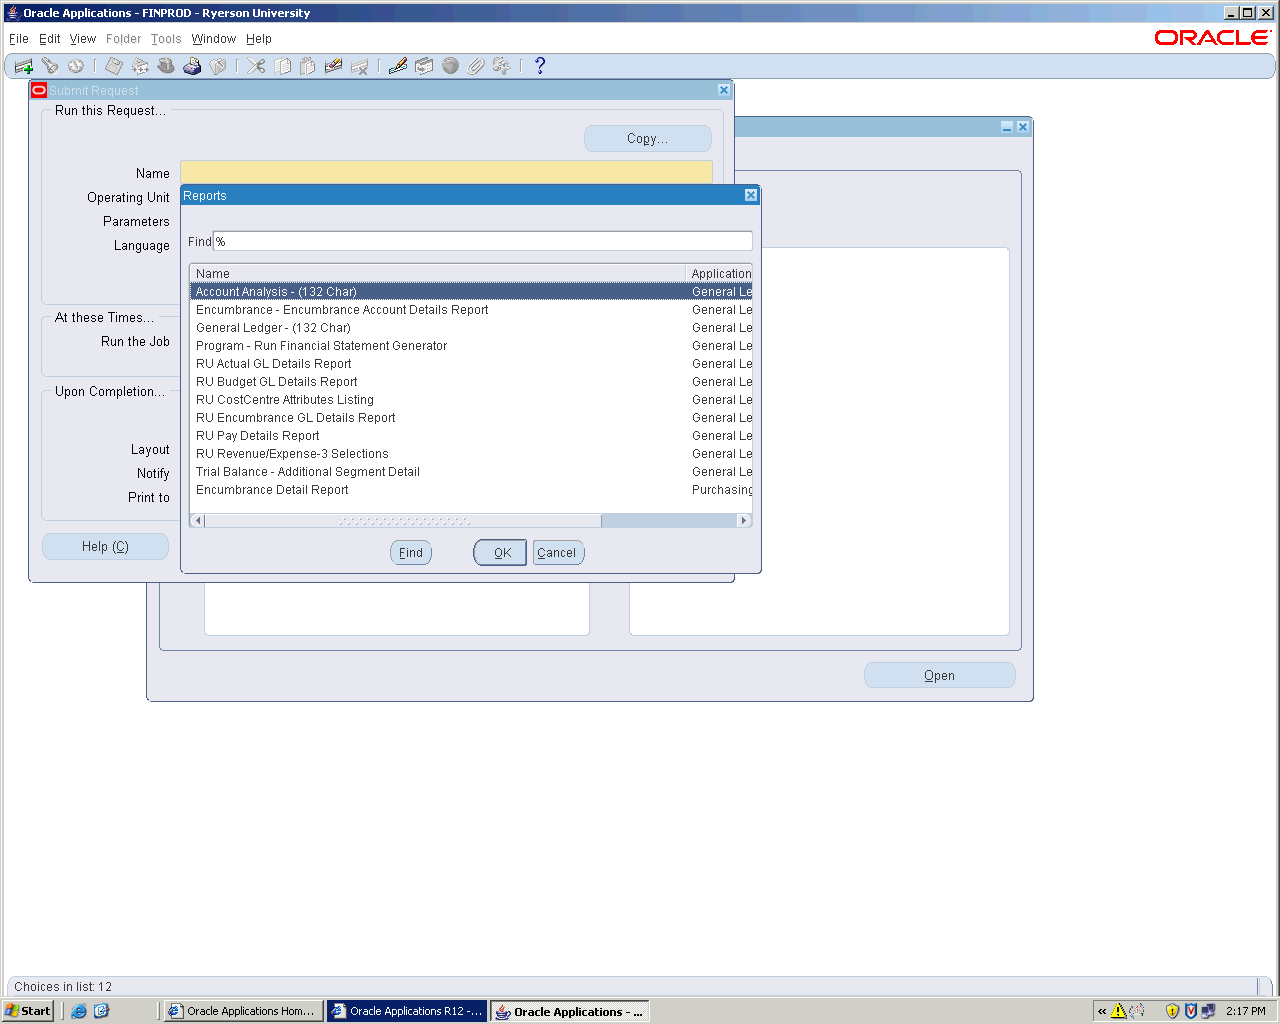Click the Paste clipboard toolbar icon
1280x1024 pixels.
click(308, 66)
